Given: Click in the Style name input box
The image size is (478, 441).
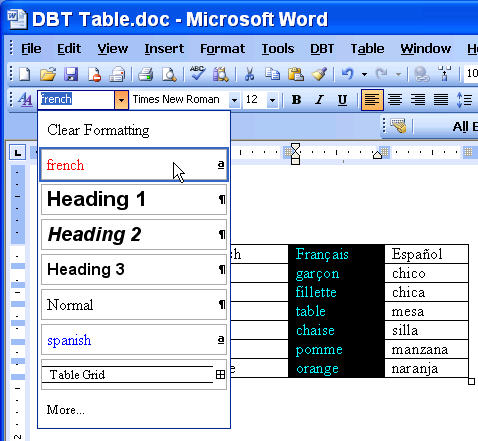Looking at the screenshot, I should pos(76,100).
